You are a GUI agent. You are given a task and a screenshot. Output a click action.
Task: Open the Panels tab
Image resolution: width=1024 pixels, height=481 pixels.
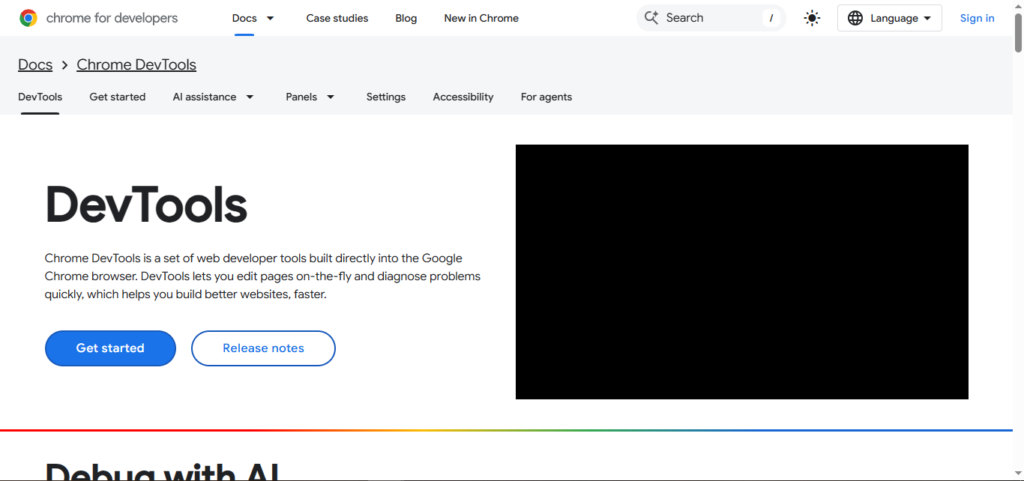point(301,97)
